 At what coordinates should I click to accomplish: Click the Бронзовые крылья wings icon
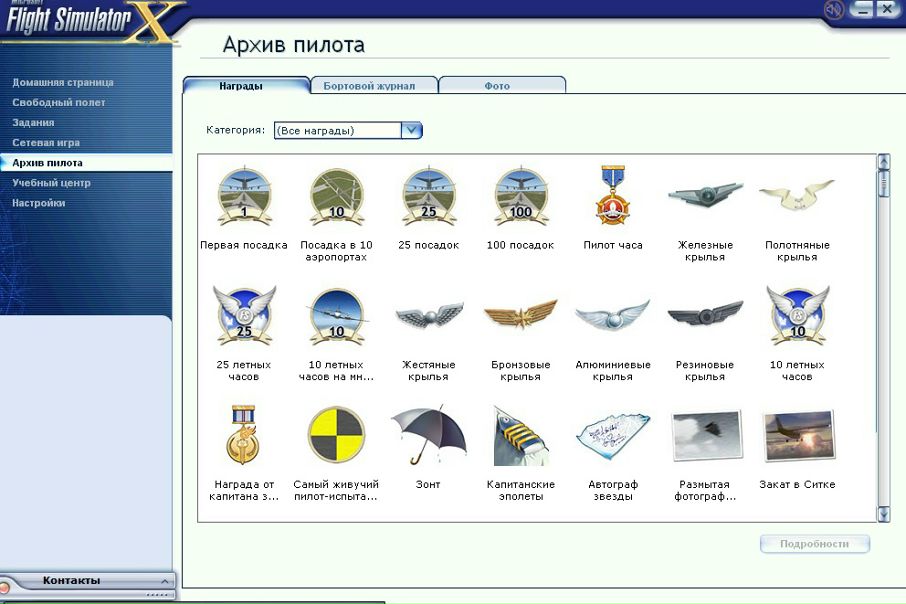(521, 316)
